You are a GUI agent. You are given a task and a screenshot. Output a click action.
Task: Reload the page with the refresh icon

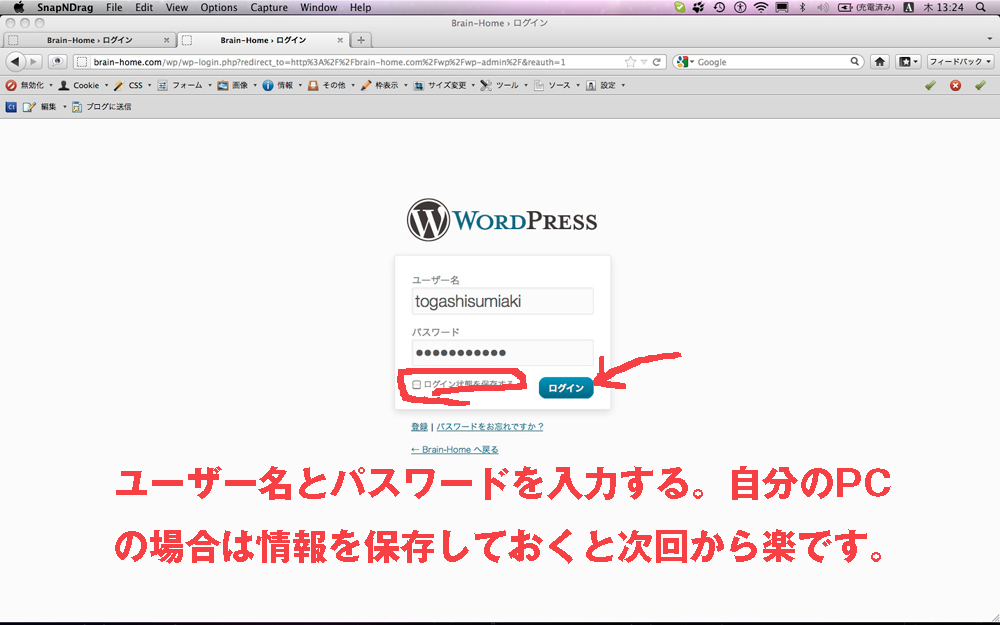pos(656,62)
